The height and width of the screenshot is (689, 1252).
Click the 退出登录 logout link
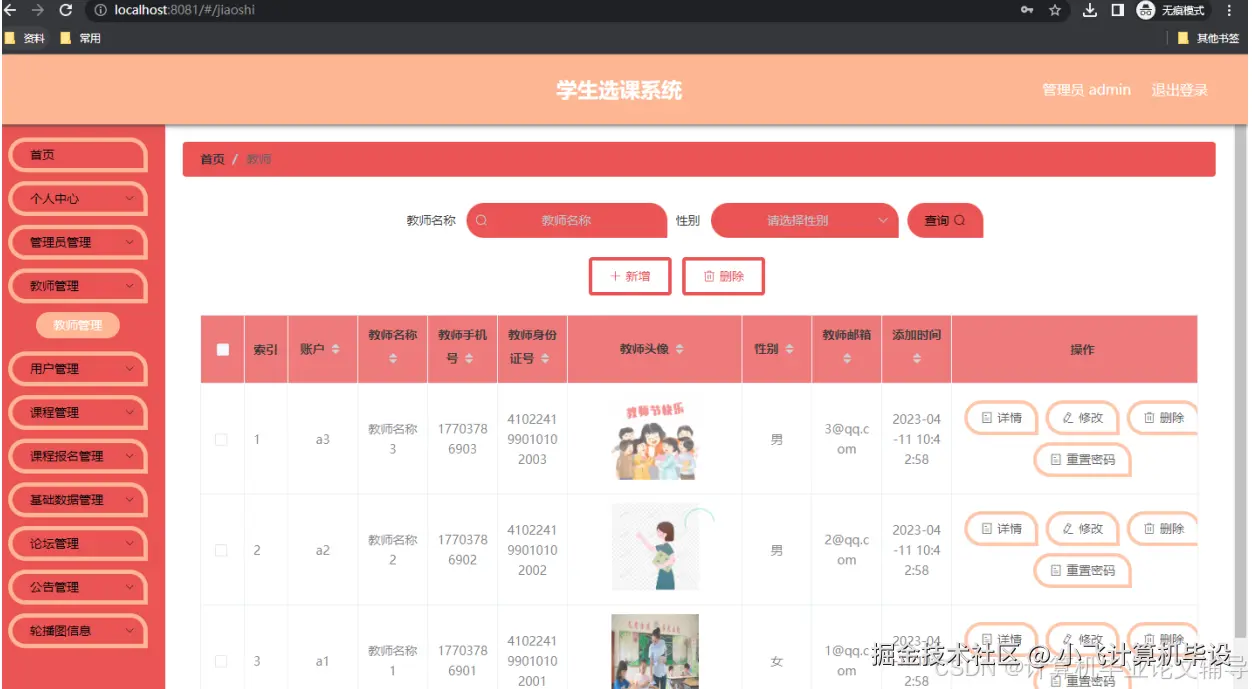[1179, 89]
